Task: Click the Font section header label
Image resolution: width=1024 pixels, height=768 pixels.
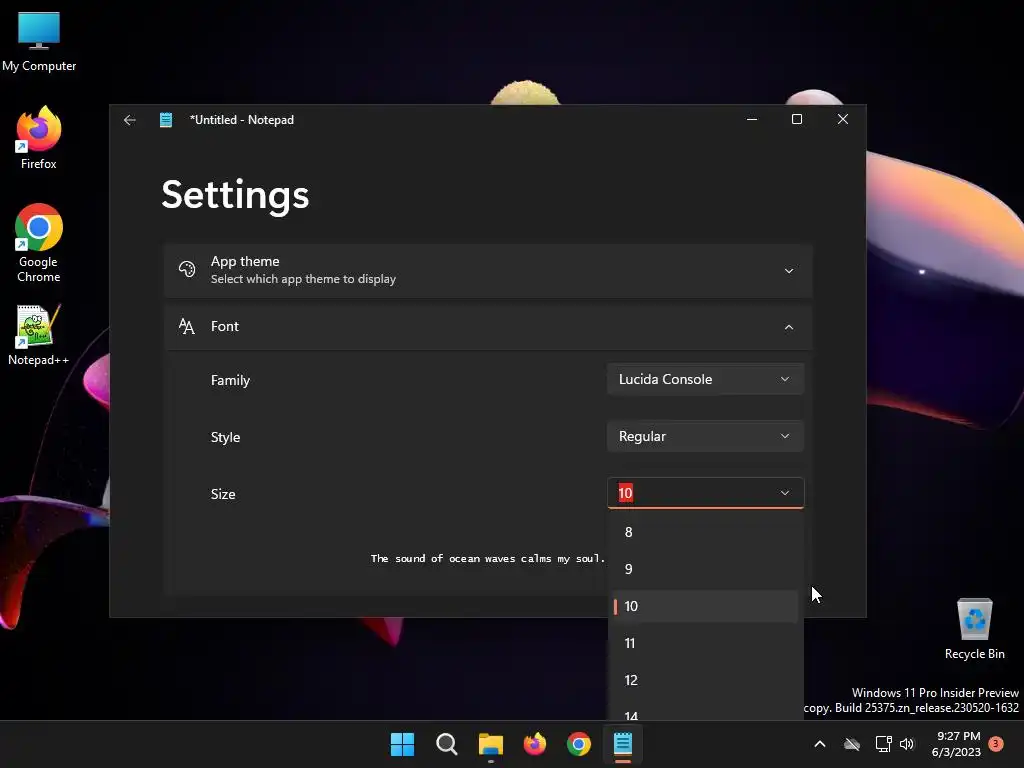Action: (x=225, y=327)
